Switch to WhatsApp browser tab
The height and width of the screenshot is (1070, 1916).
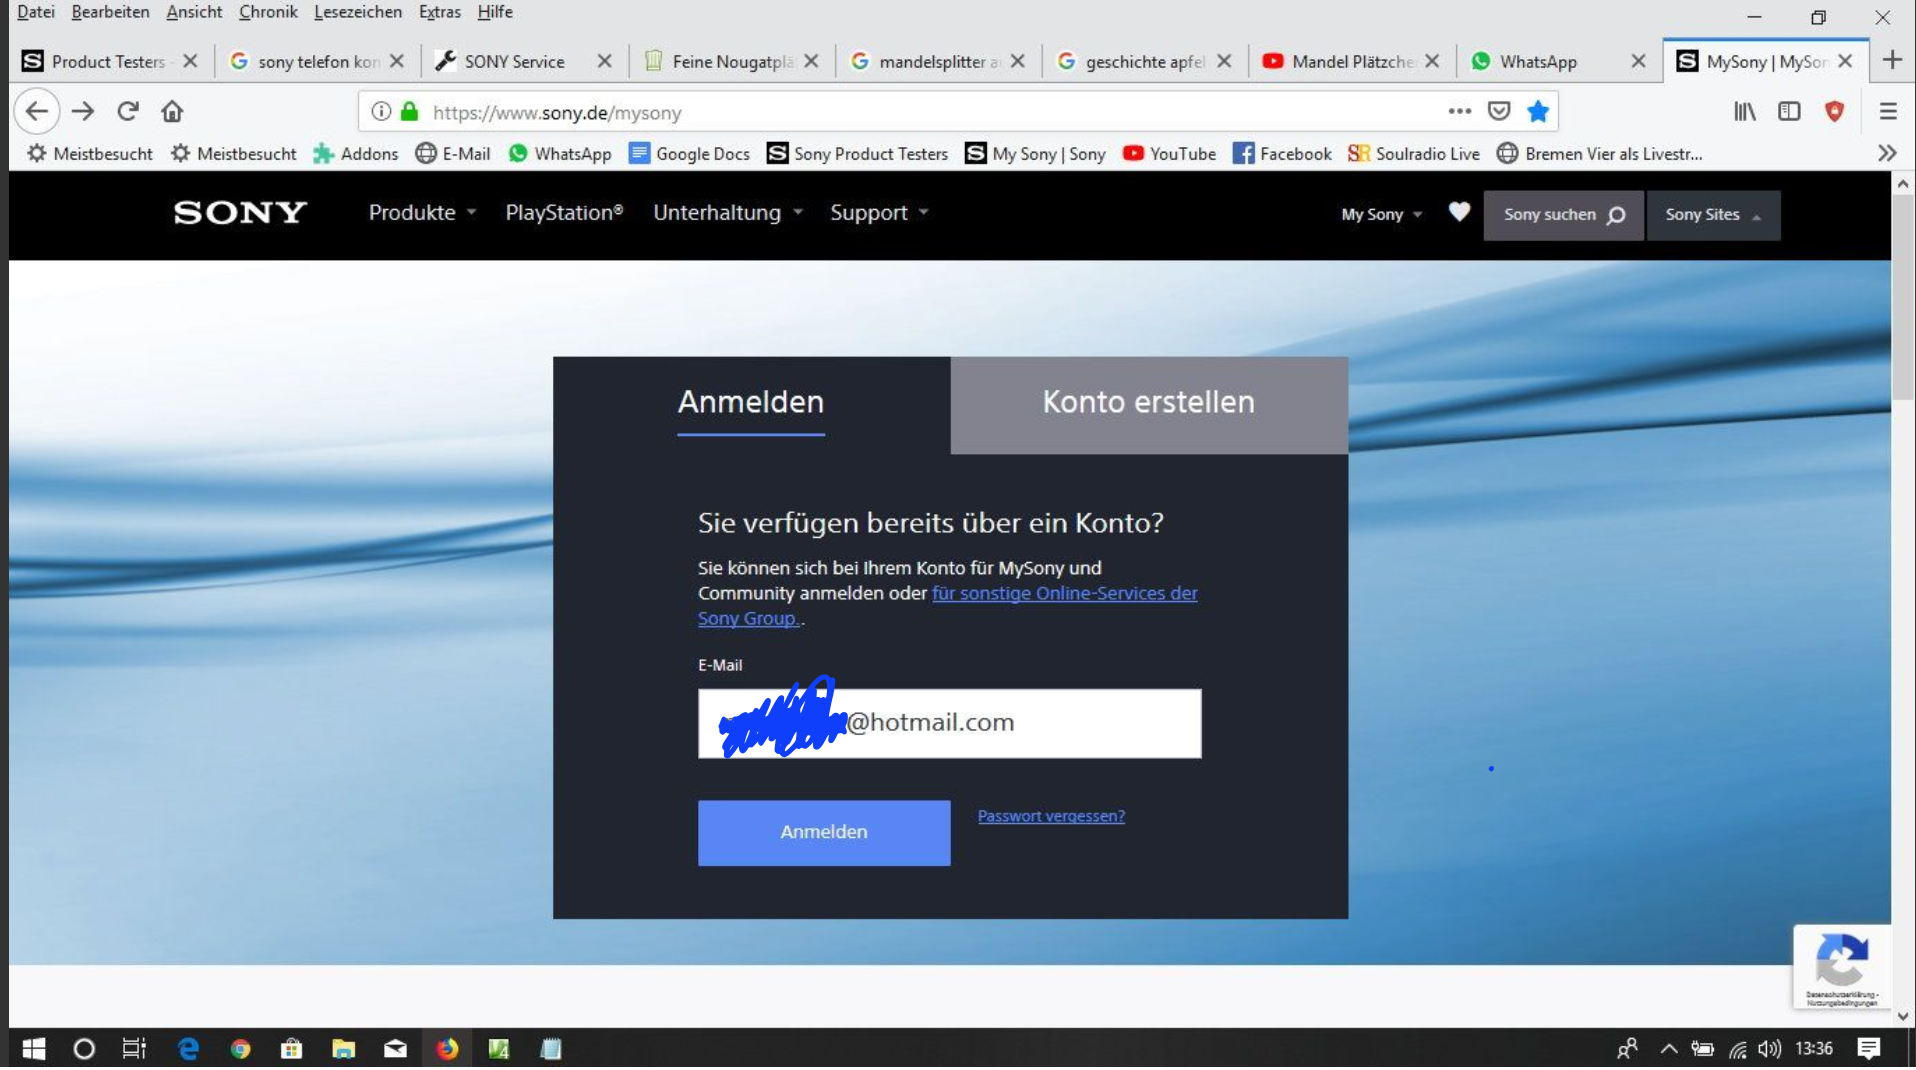1557,61
